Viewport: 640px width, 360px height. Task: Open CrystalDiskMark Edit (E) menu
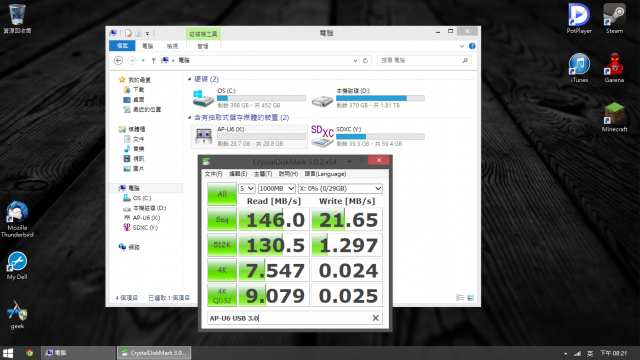coord(238,174)
